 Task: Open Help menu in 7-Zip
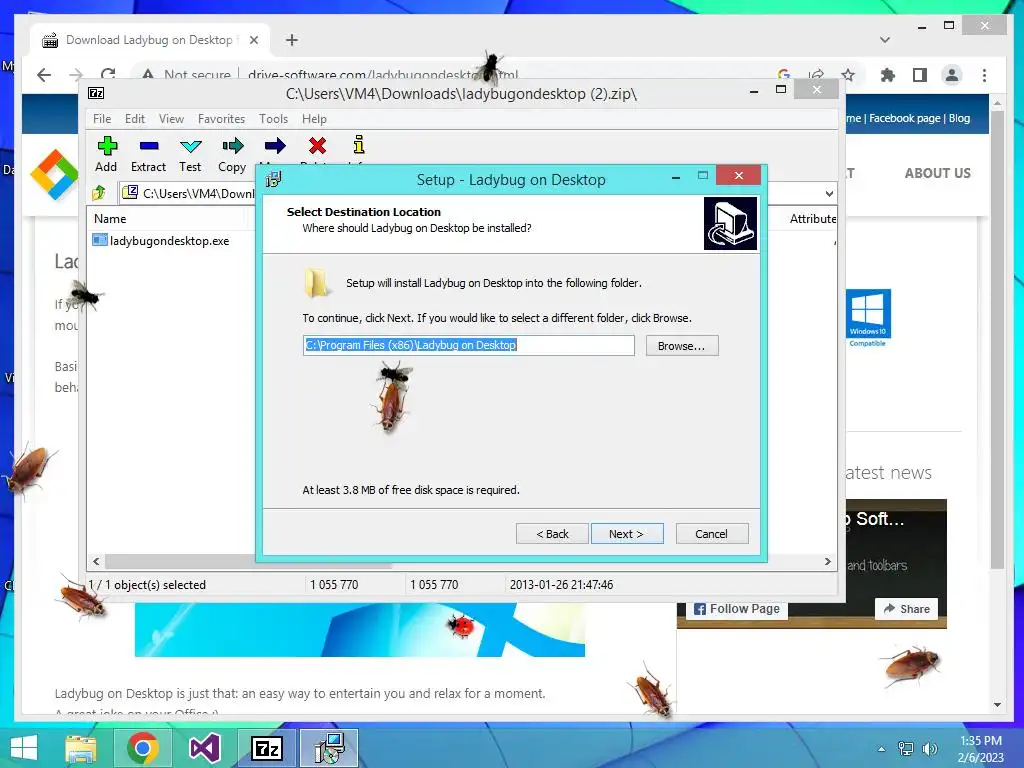pos(314,119)
